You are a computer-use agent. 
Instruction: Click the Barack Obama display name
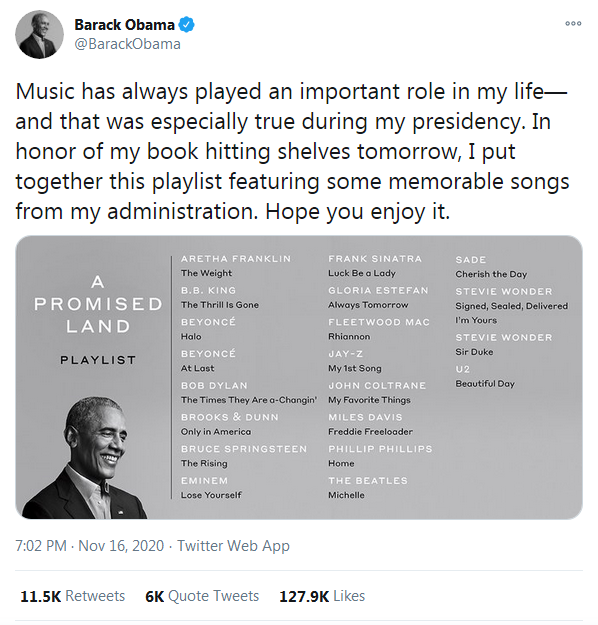(x=124, y=25)
